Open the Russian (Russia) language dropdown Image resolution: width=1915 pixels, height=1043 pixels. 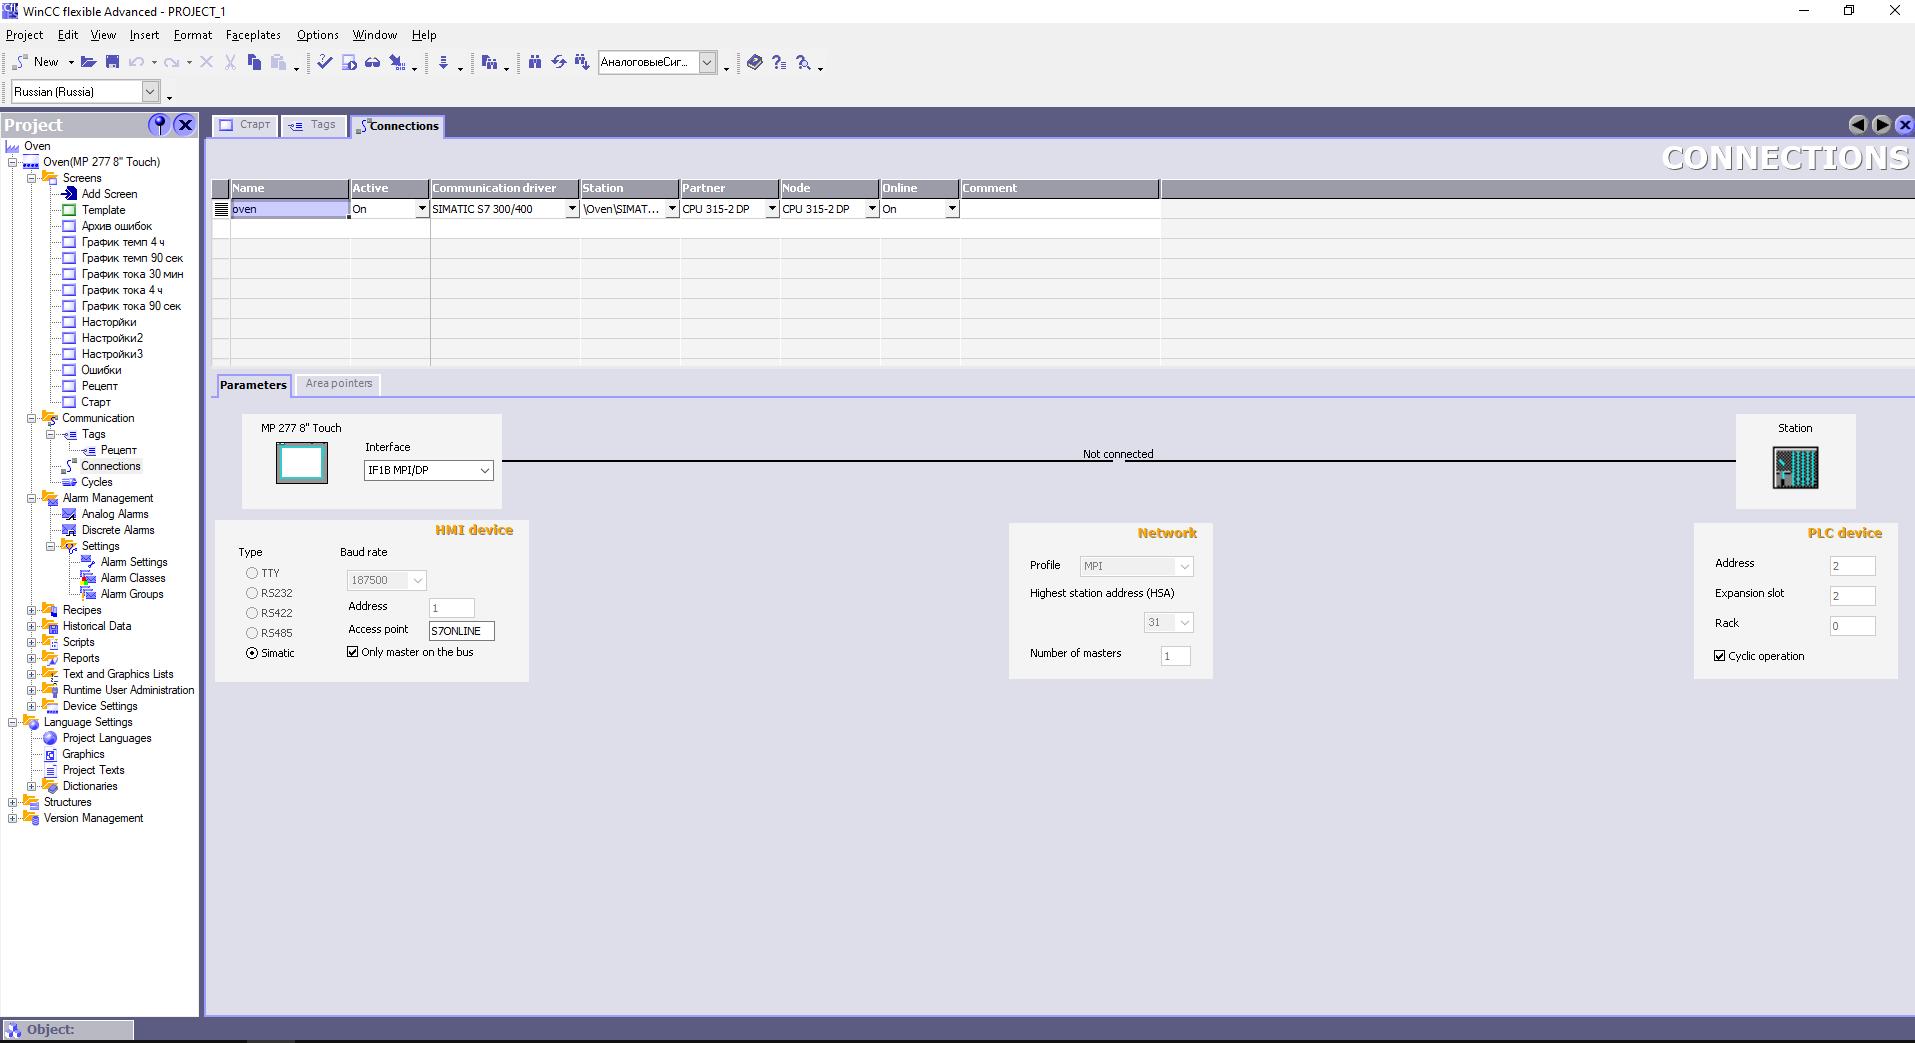(150, 92)
